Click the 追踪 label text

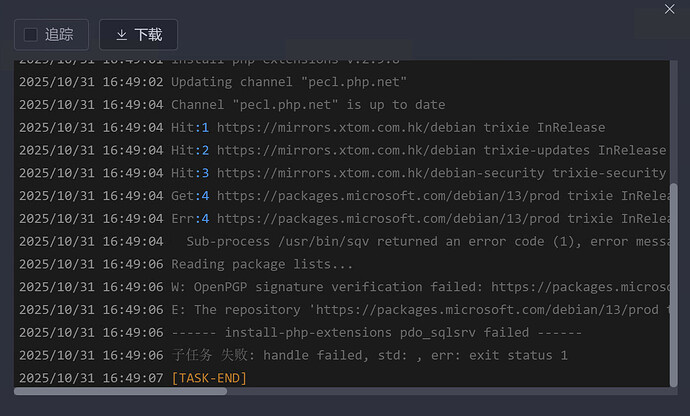(59, 34)
